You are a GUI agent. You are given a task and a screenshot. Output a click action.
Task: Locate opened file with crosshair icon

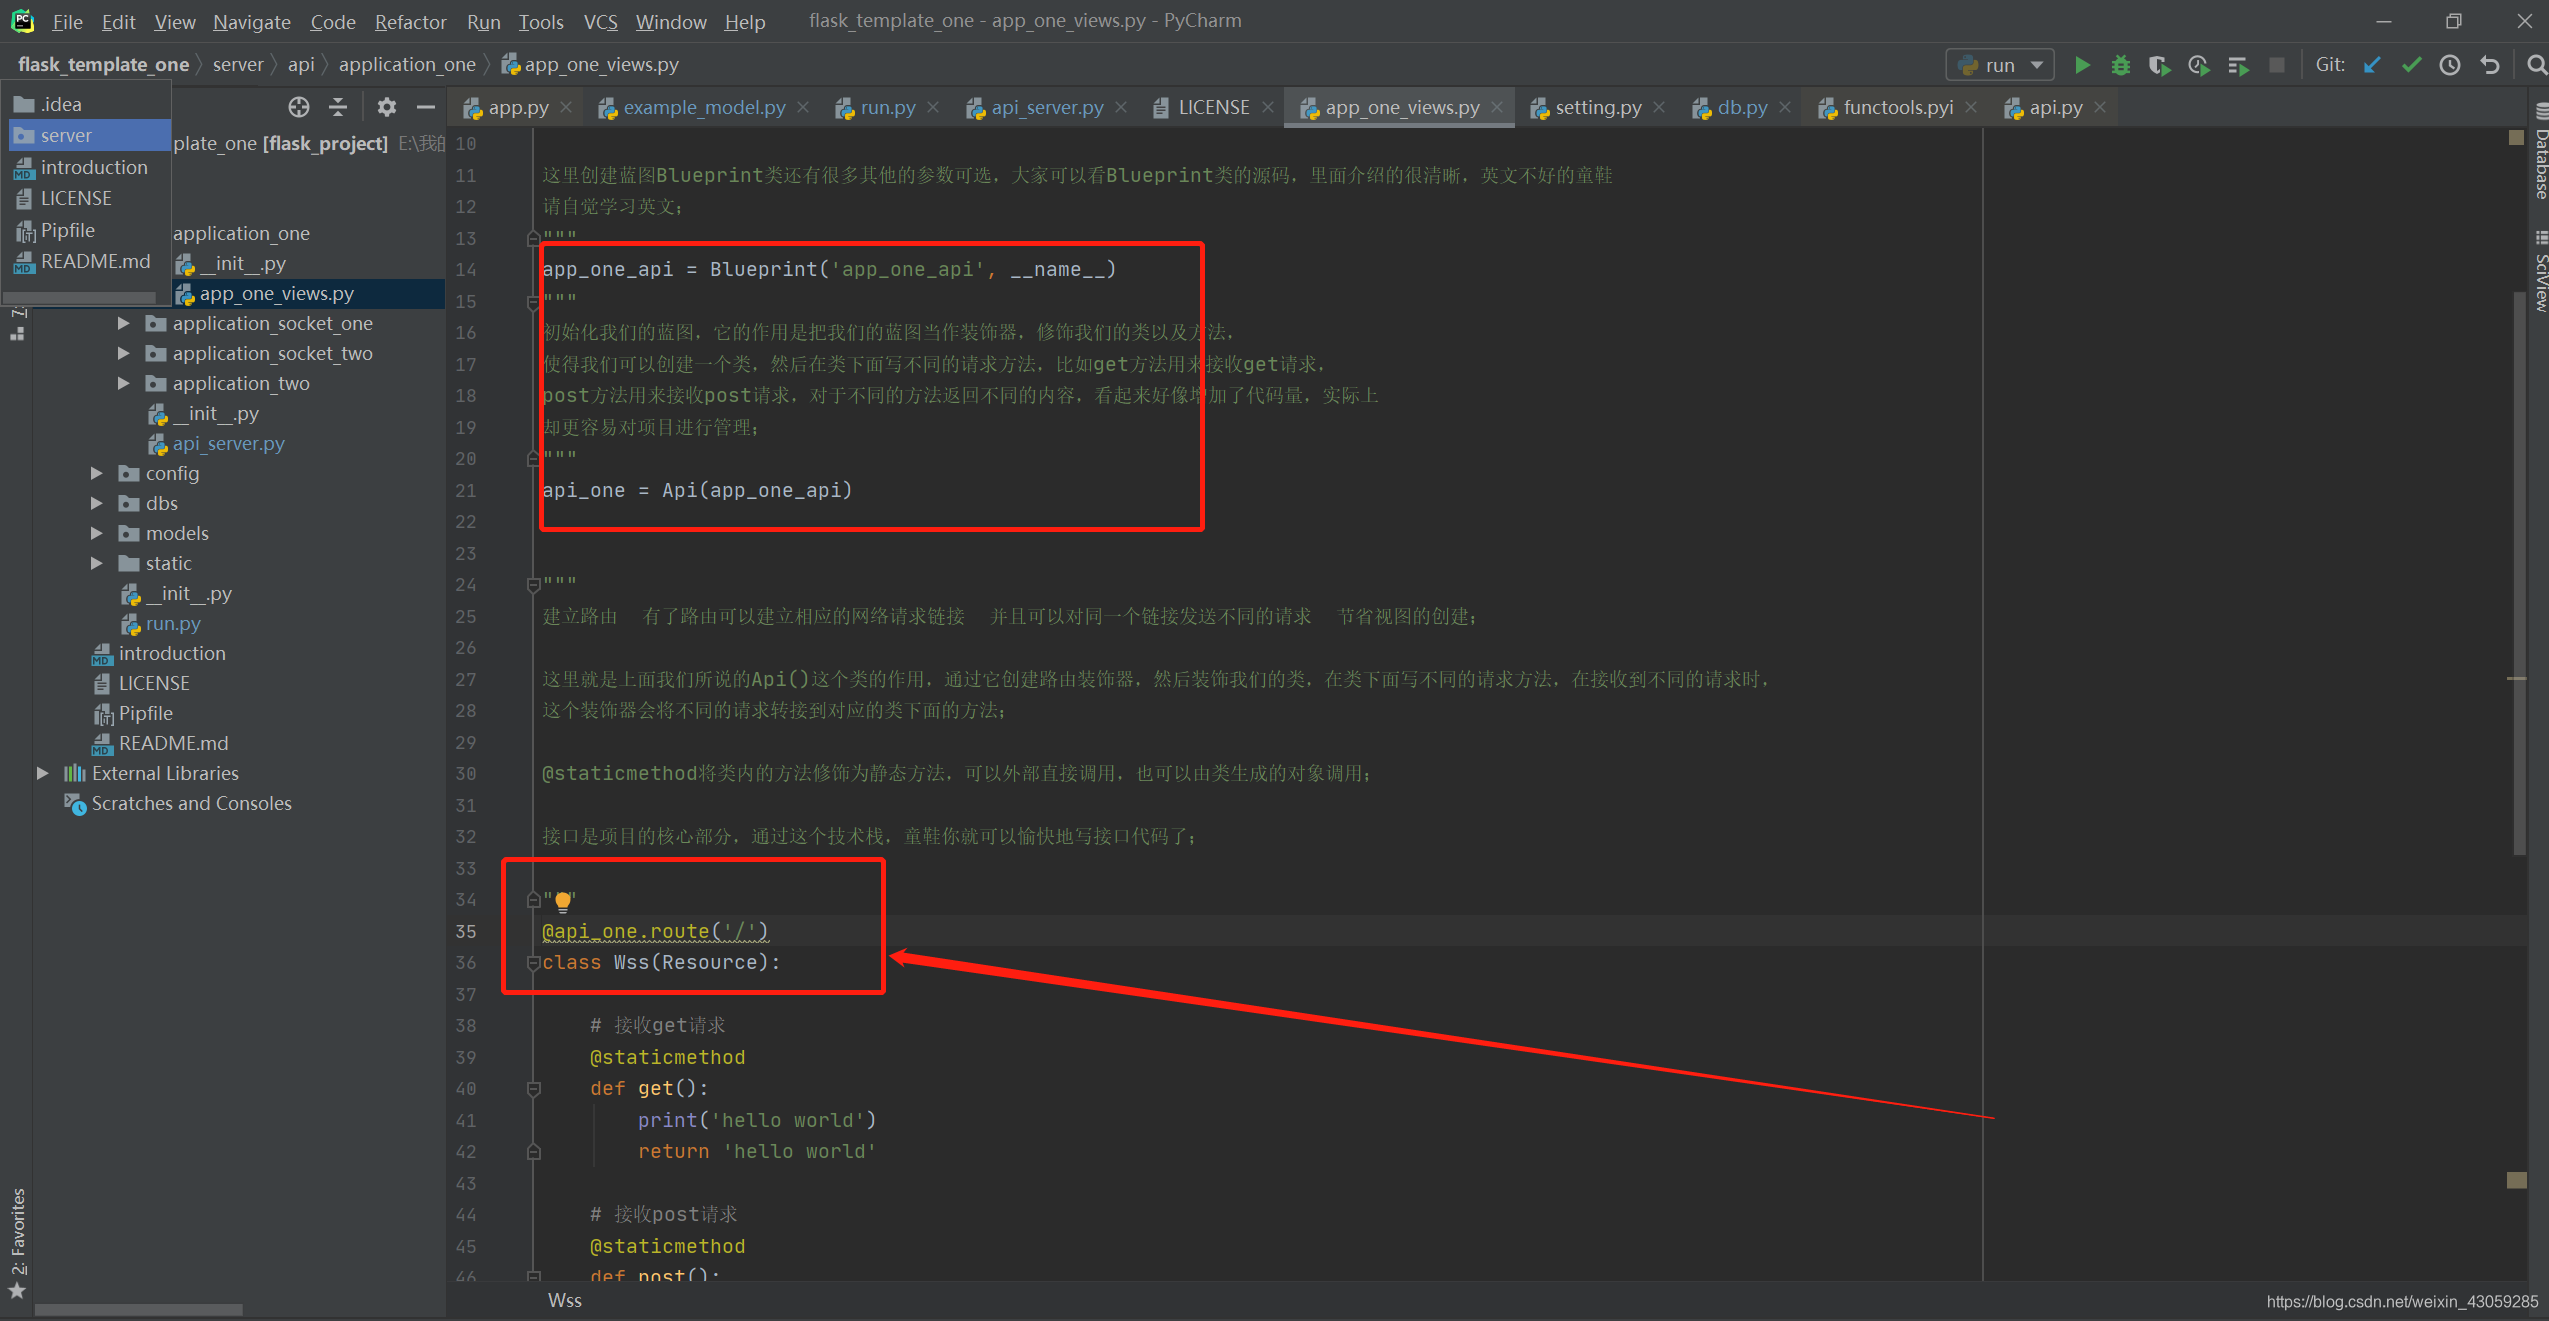click(x=299, y=106)
